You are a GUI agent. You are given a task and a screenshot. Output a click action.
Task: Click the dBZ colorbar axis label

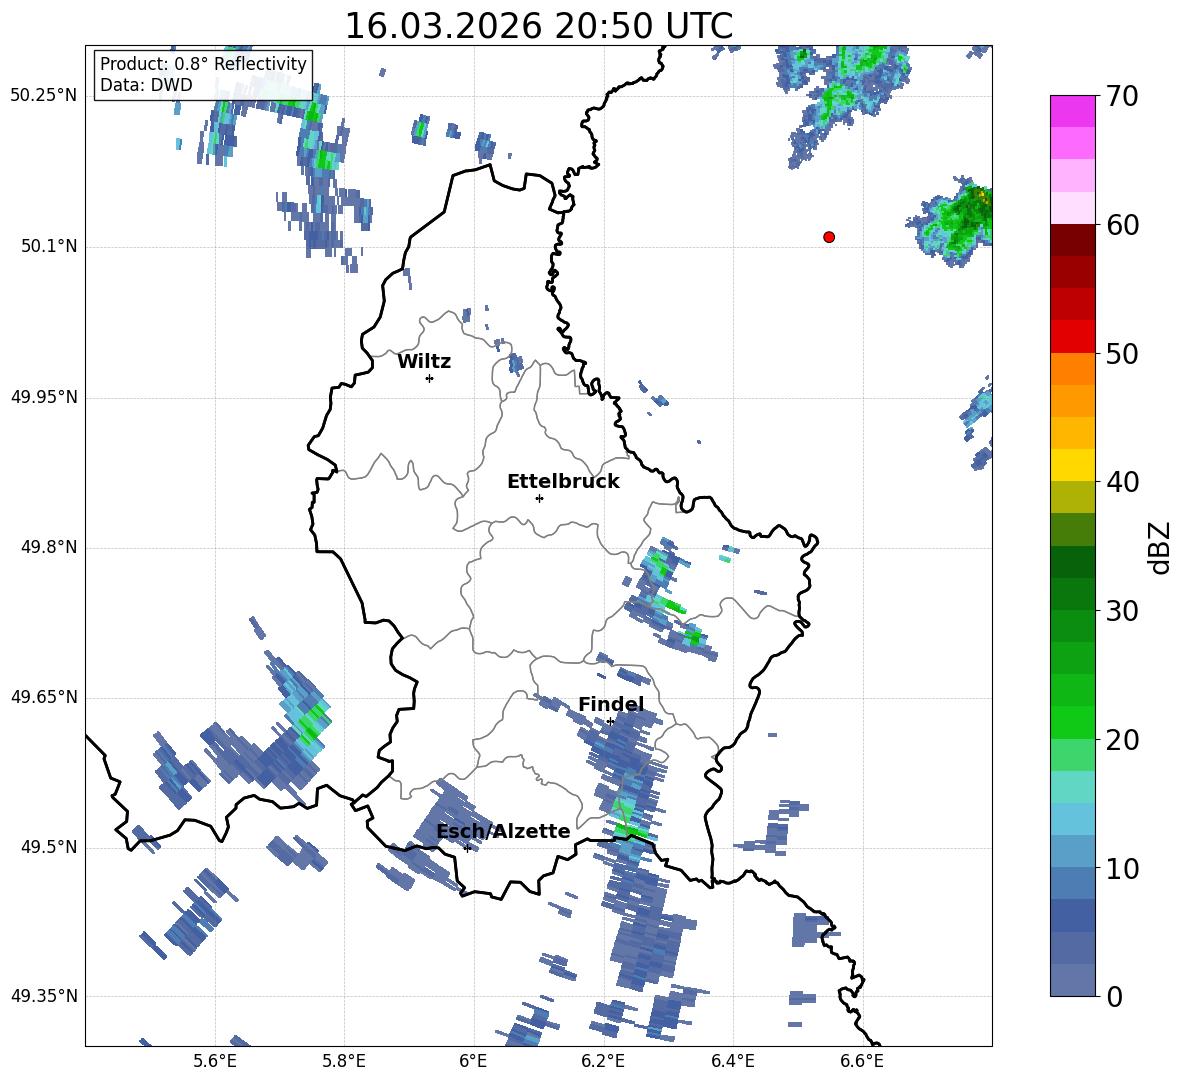(x=1159, y=547)
